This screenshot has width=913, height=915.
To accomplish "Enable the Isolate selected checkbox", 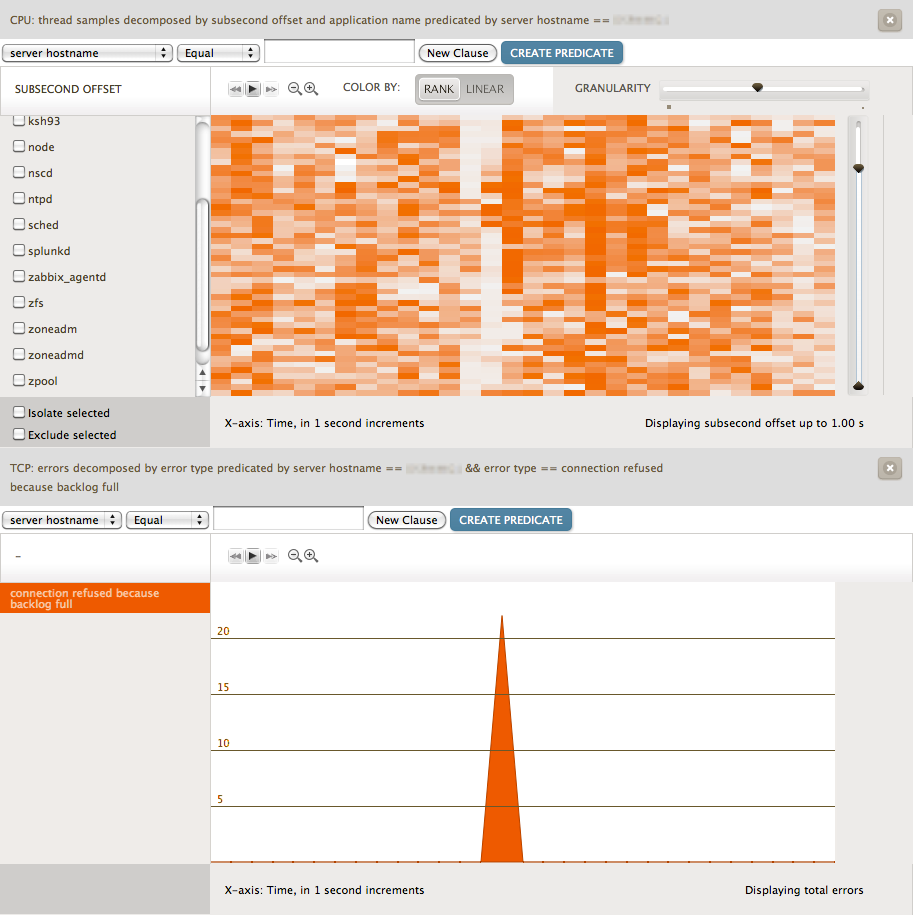I will pos(19,412).
